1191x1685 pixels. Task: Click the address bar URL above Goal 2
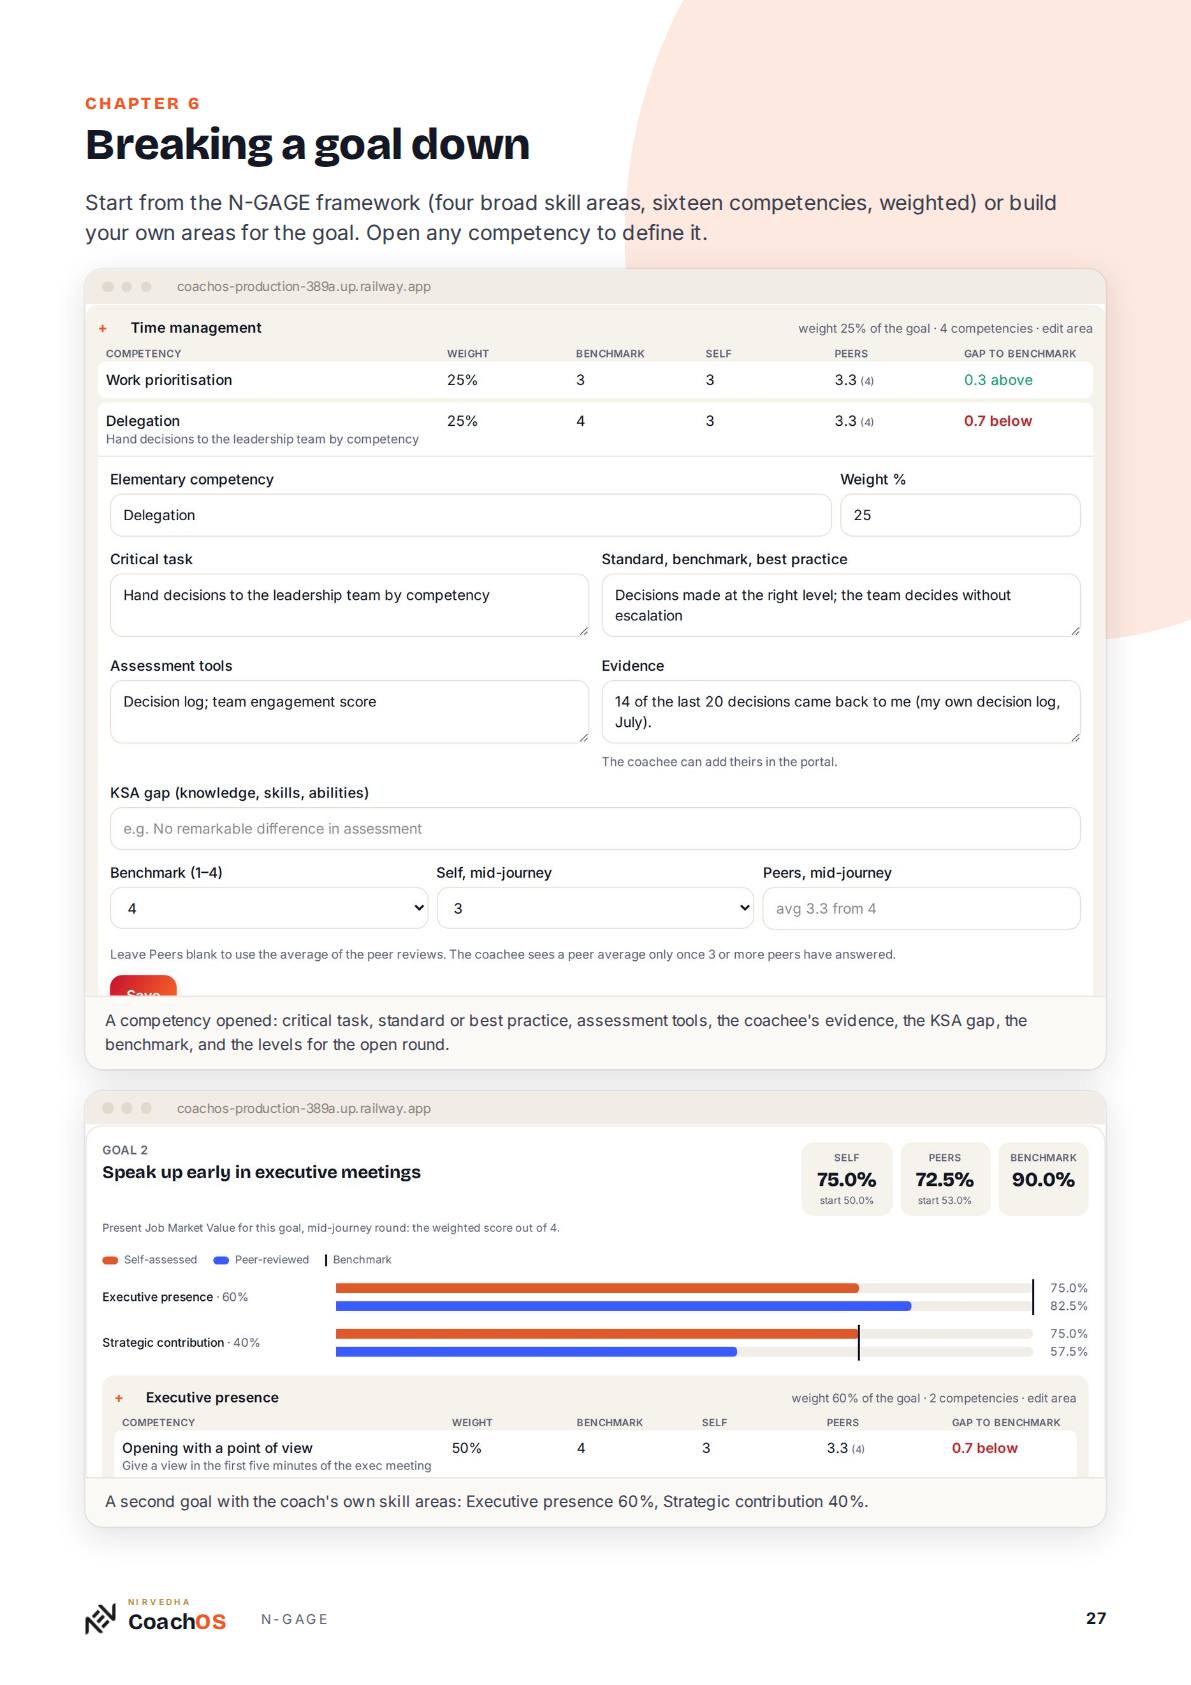[304, 1109]
